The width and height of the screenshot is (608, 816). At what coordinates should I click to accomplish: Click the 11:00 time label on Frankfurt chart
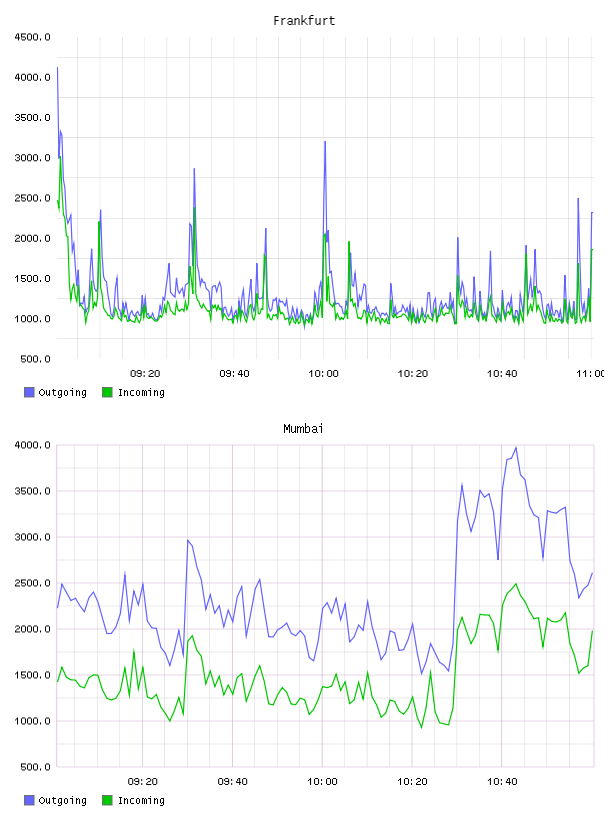tap(591, 374)
